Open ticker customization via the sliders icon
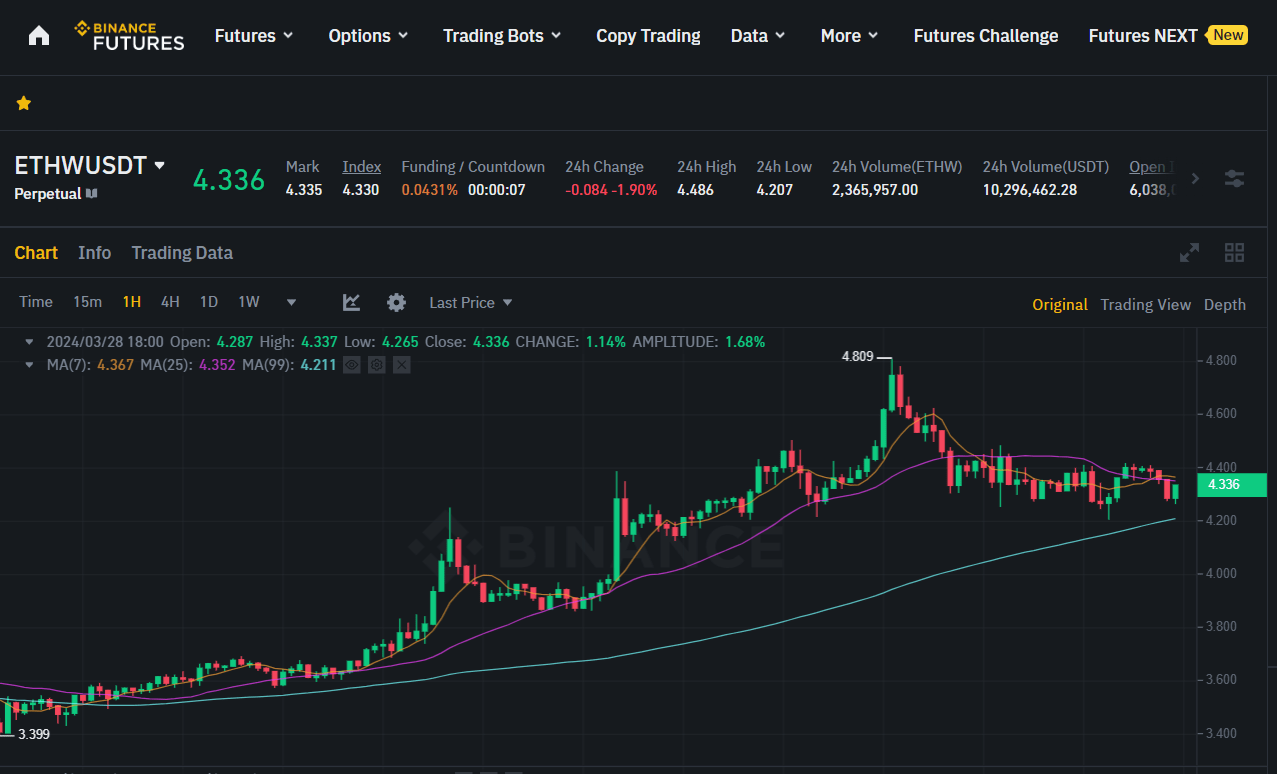Image resolution: width=1277 pixels, height=774 pixels. (1235, 177)
